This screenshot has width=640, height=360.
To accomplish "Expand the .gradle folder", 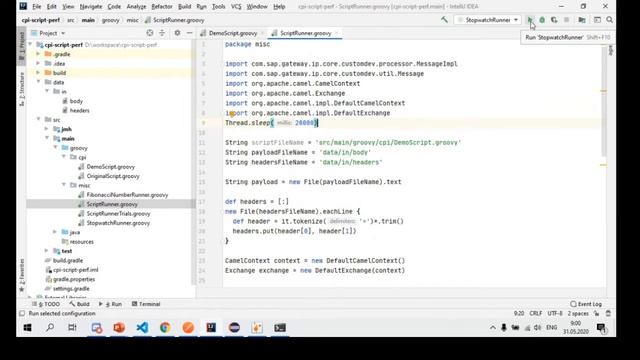I will (x=38, y=54).
